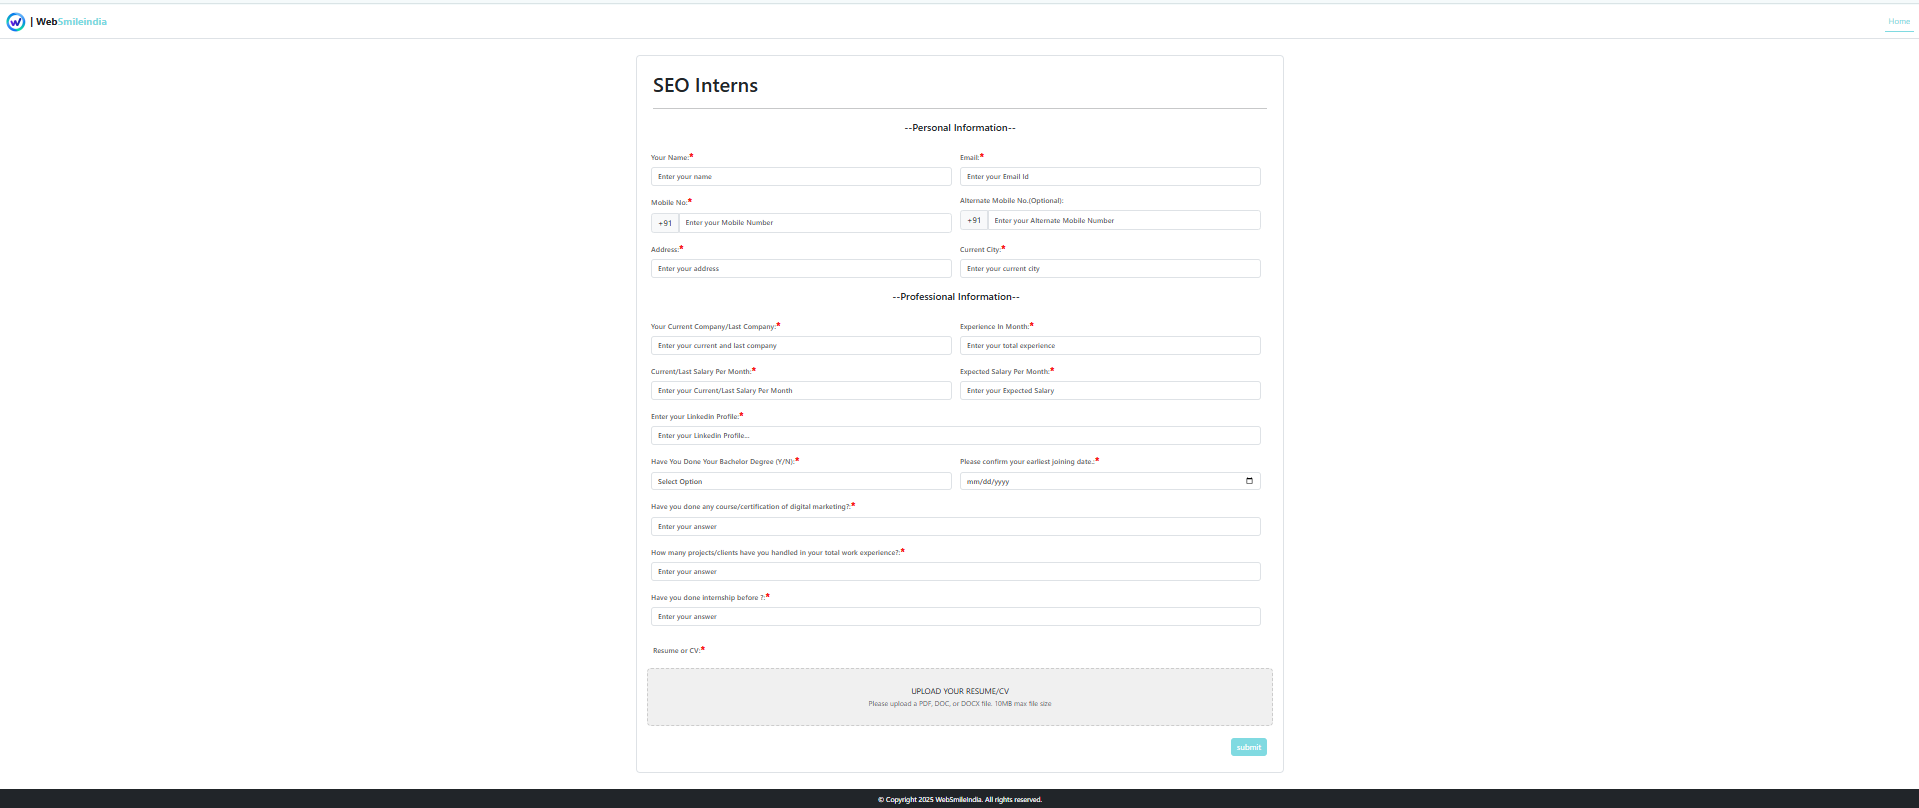The height and width of the screenshot is (808, 1919).
Task: Select the LinkedIn Profile text field
Action: point(955,436)
